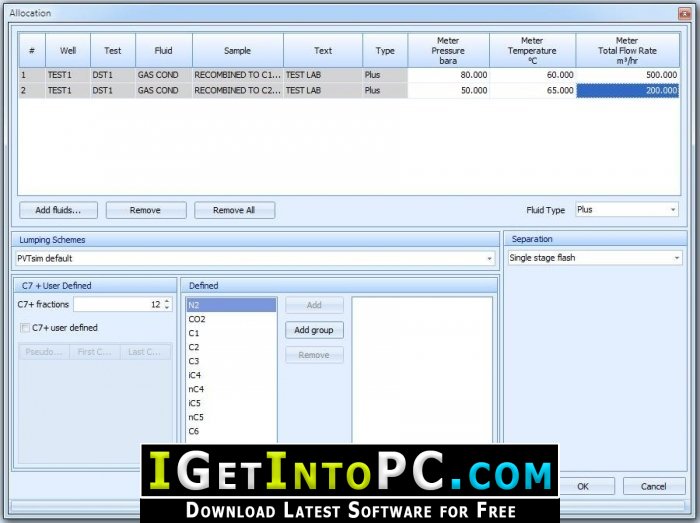Click the Total Flow Rate 500.000 cell
The image size is (700, 523).
click(628, 75)
